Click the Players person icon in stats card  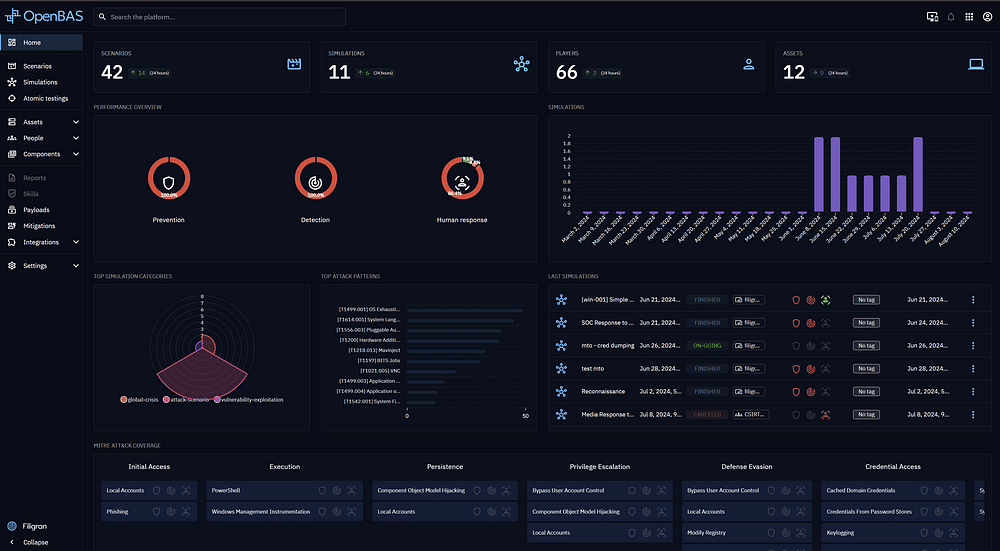[x=748, y=64]
